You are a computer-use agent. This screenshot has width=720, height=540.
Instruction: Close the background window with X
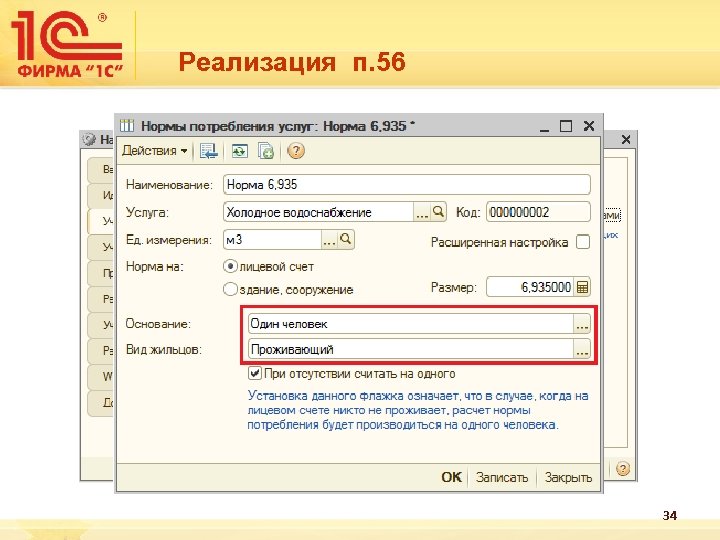pos(626,140)
